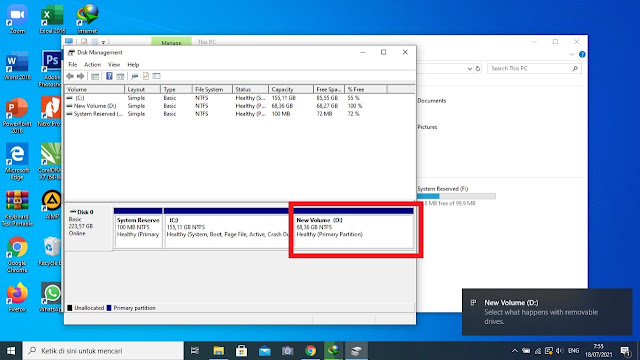640x360 pixels.
Task: Sort by Free Space column header
Action: 329,89
